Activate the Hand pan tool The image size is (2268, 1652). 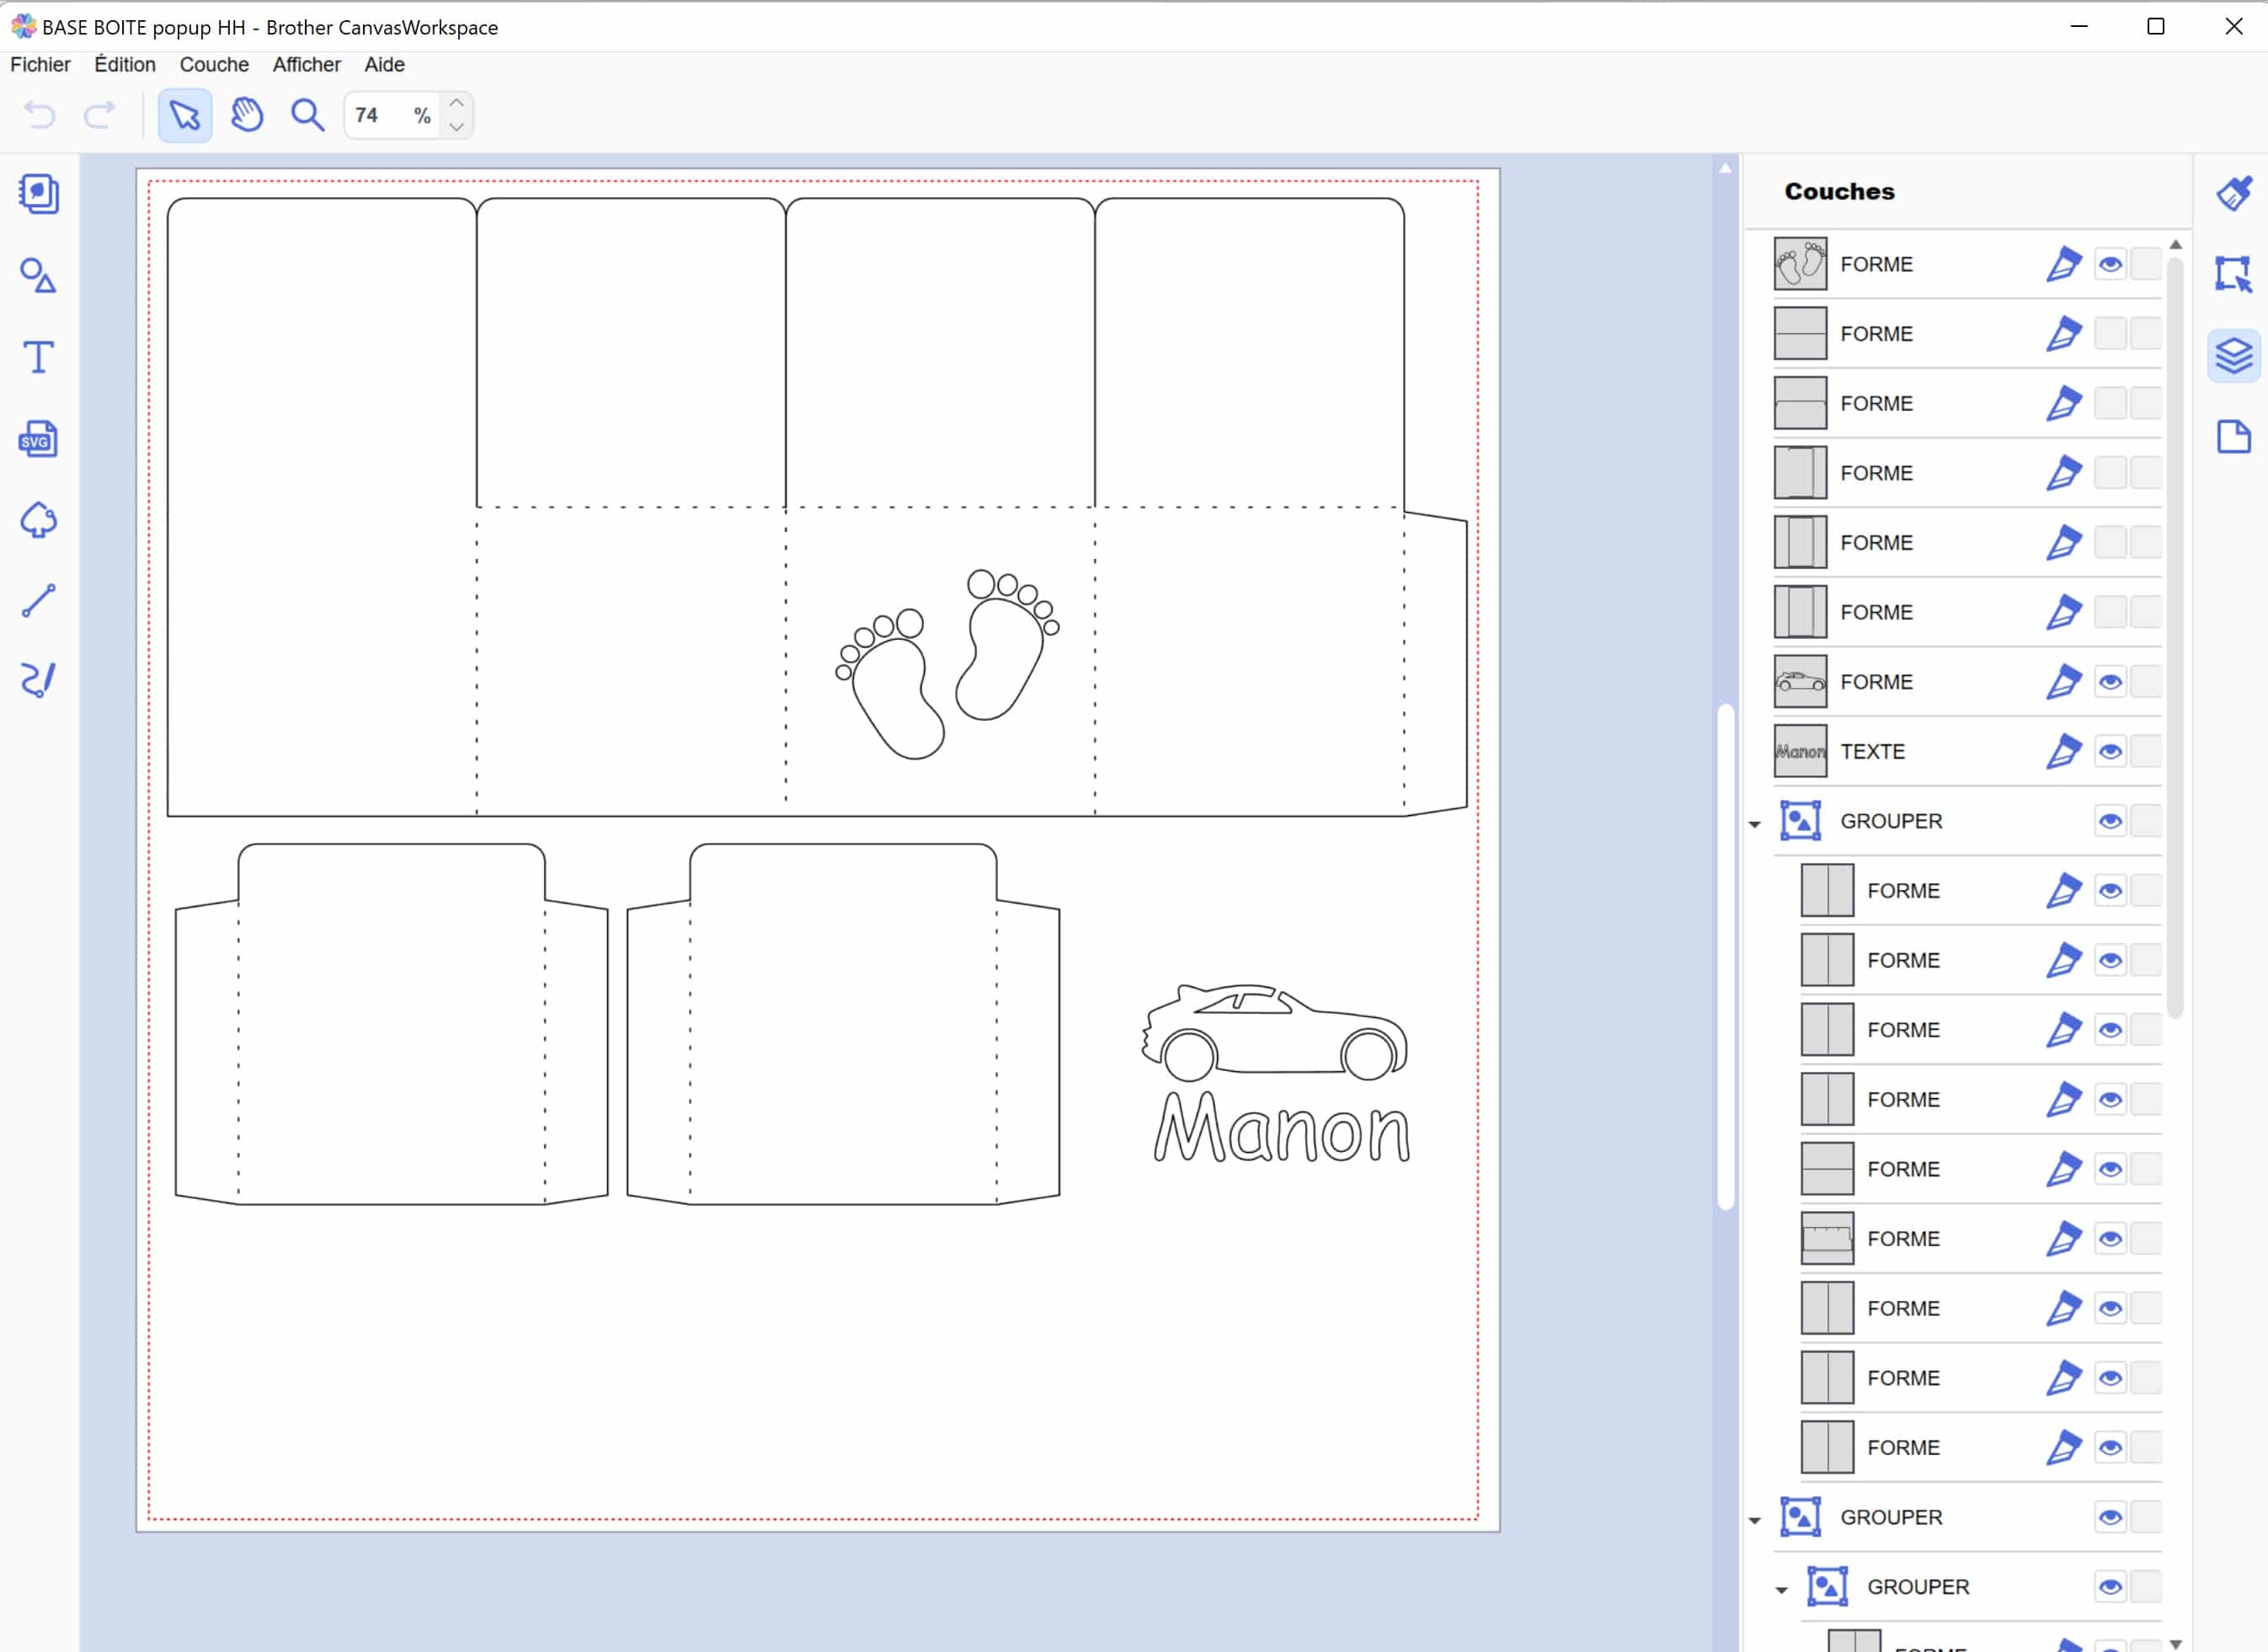(246, 115)
